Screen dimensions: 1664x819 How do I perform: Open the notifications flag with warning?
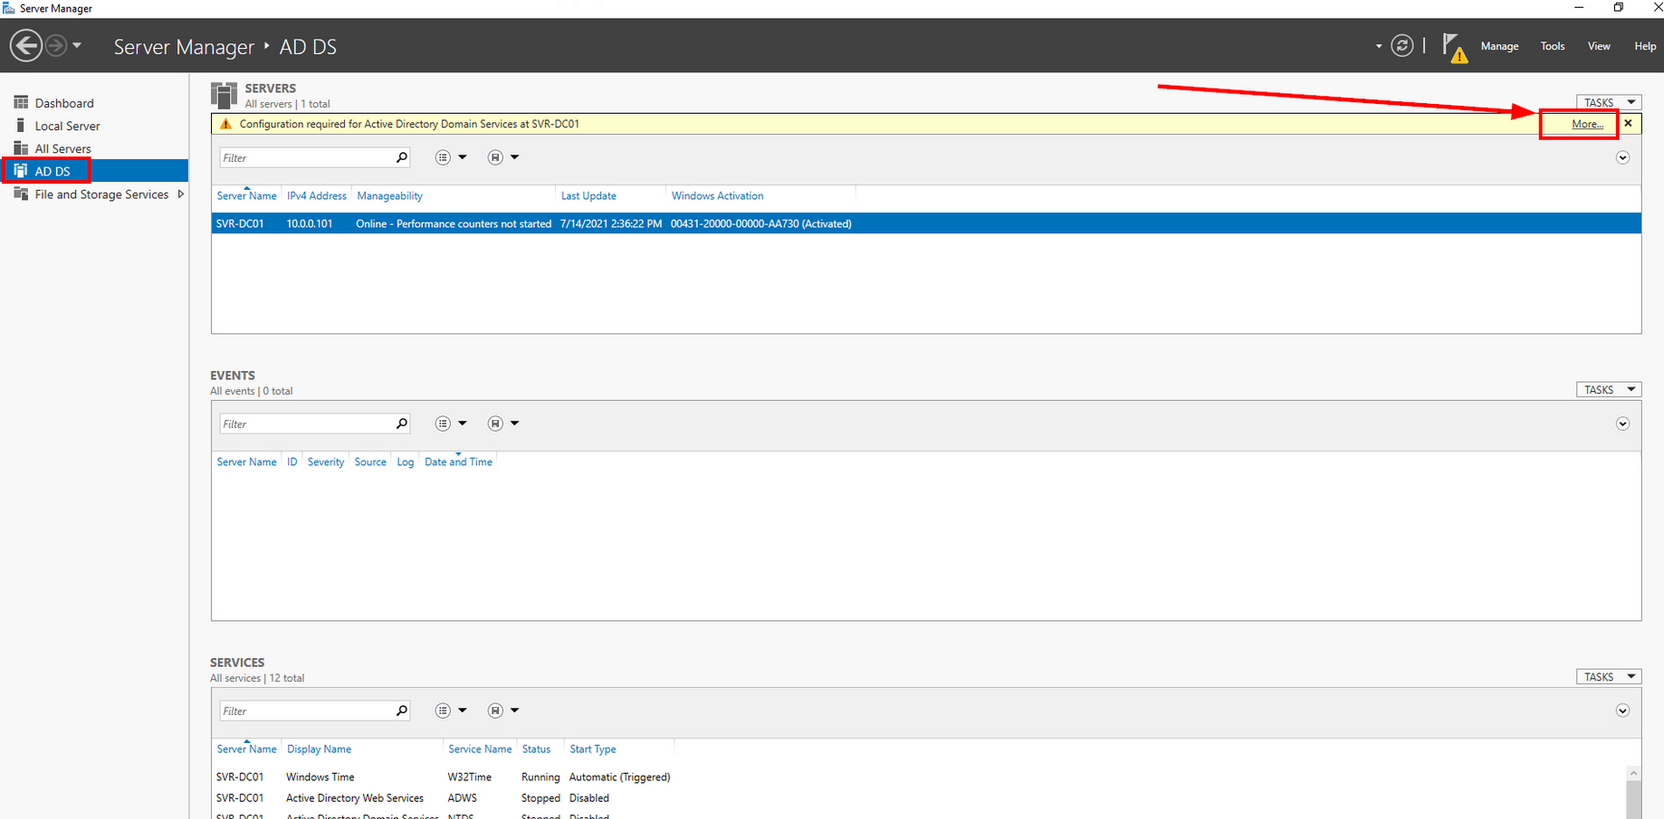point(1455,47)
